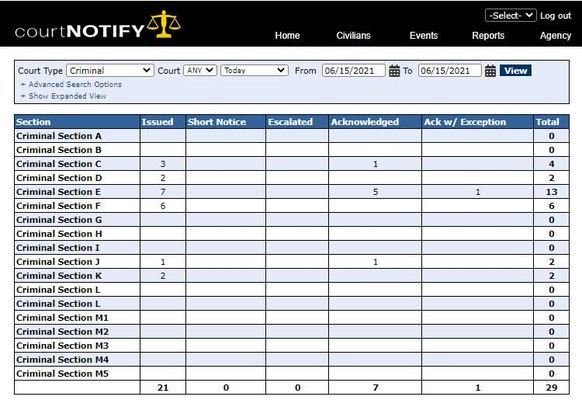Select Criminal Section M2 row label
Image resolution: width=582 pixels, height=400 pixels.
point(62,332)
